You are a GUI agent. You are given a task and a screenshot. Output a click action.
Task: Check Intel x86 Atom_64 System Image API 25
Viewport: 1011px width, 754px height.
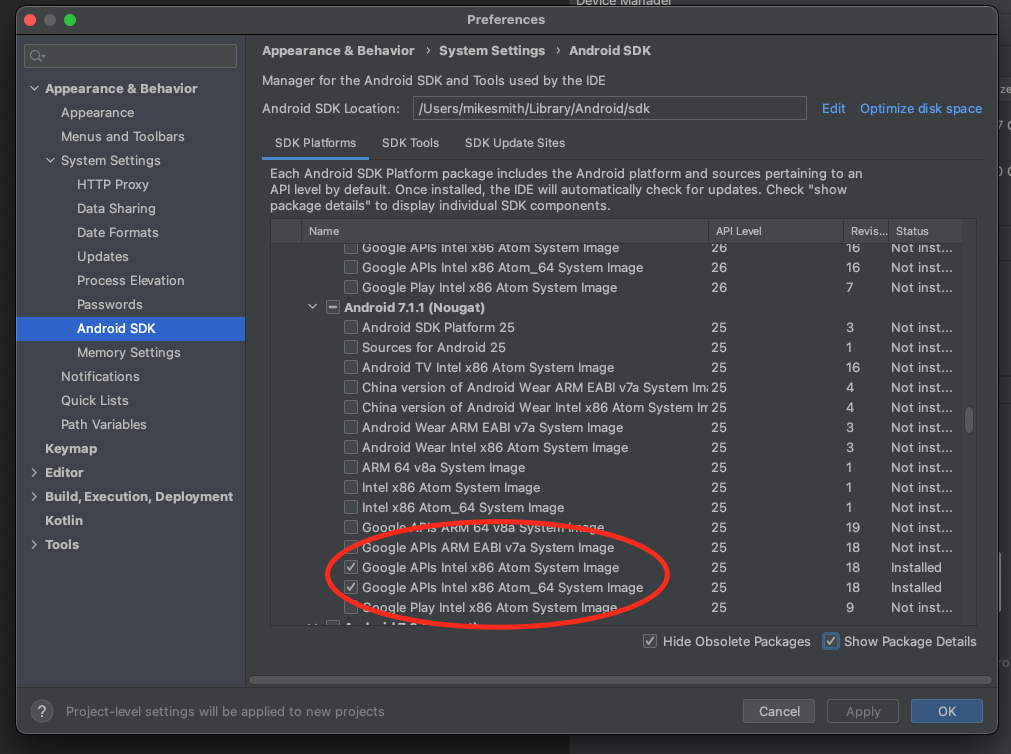coord(351,508)
